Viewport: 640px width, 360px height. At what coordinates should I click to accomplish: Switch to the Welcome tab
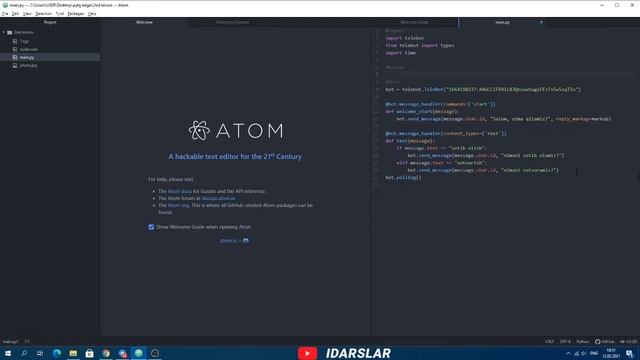(144, 22)
